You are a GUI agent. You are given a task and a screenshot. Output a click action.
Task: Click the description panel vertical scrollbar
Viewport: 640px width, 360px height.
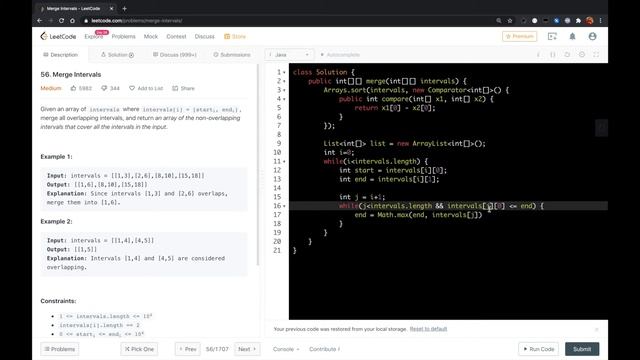tap(258, 165)
